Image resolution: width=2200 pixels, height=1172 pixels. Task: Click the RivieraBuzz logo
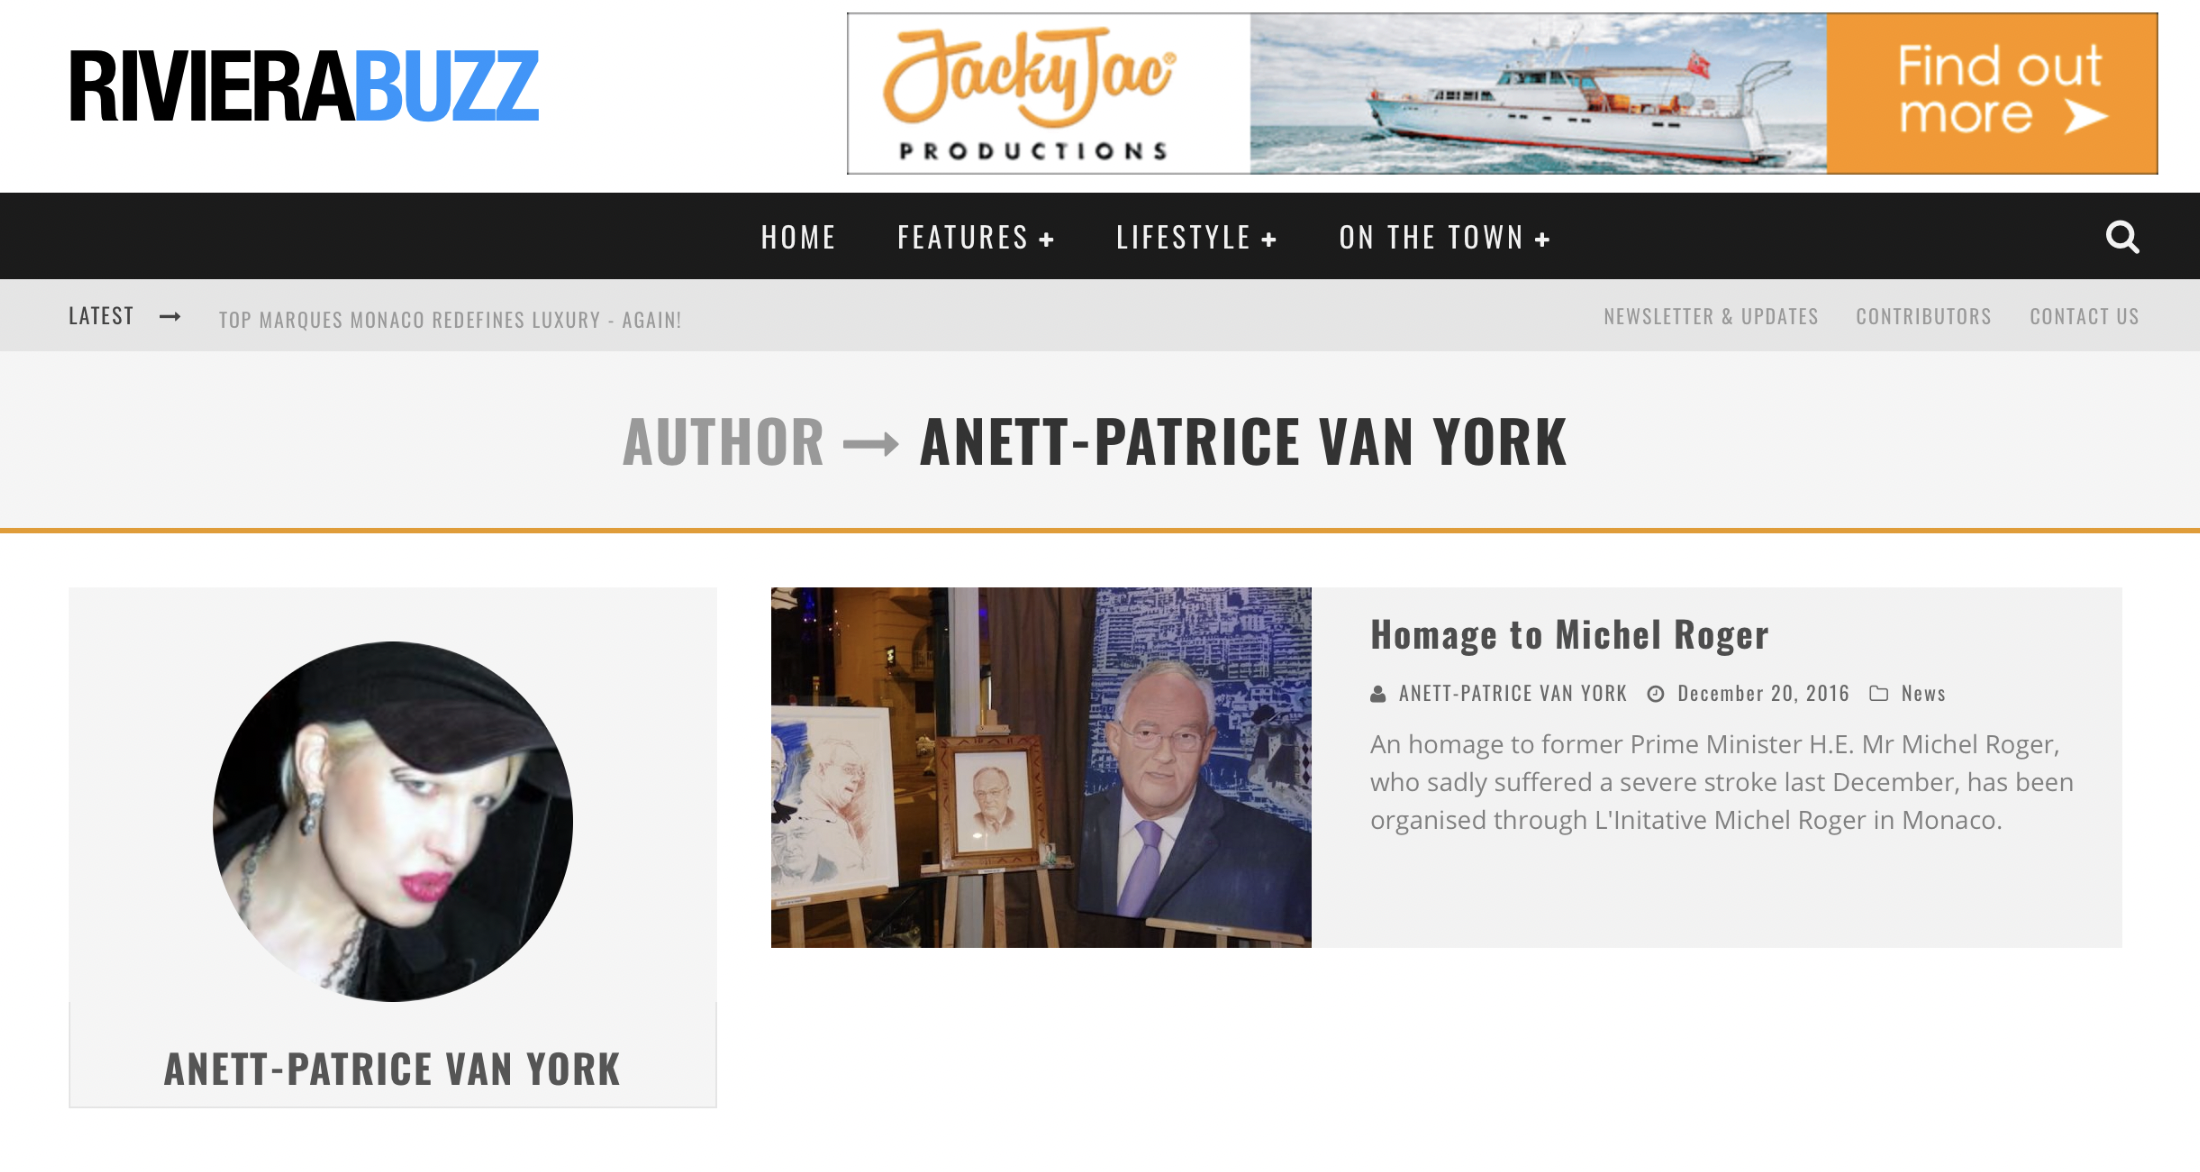point(304,87)
